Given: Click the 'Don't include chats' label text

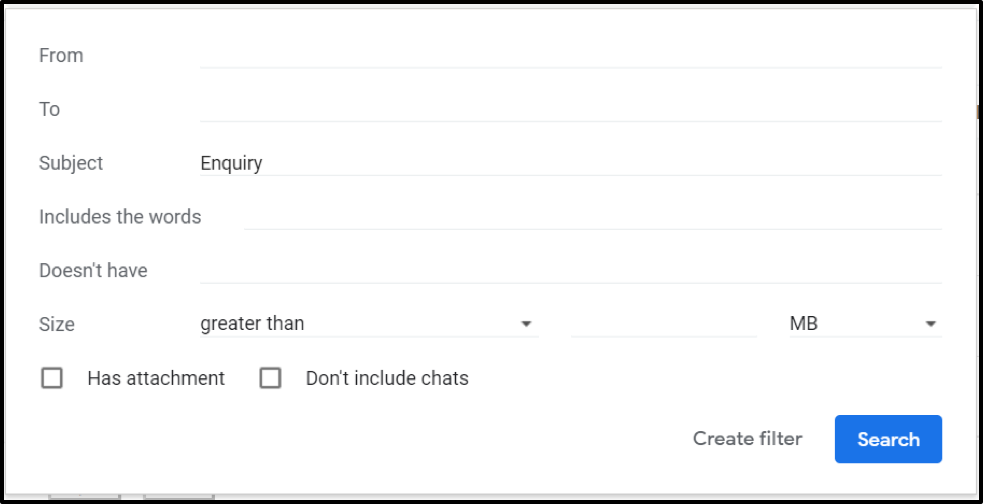Looking at the screenshot, I should pyautogui.click(x=387, y=378).
